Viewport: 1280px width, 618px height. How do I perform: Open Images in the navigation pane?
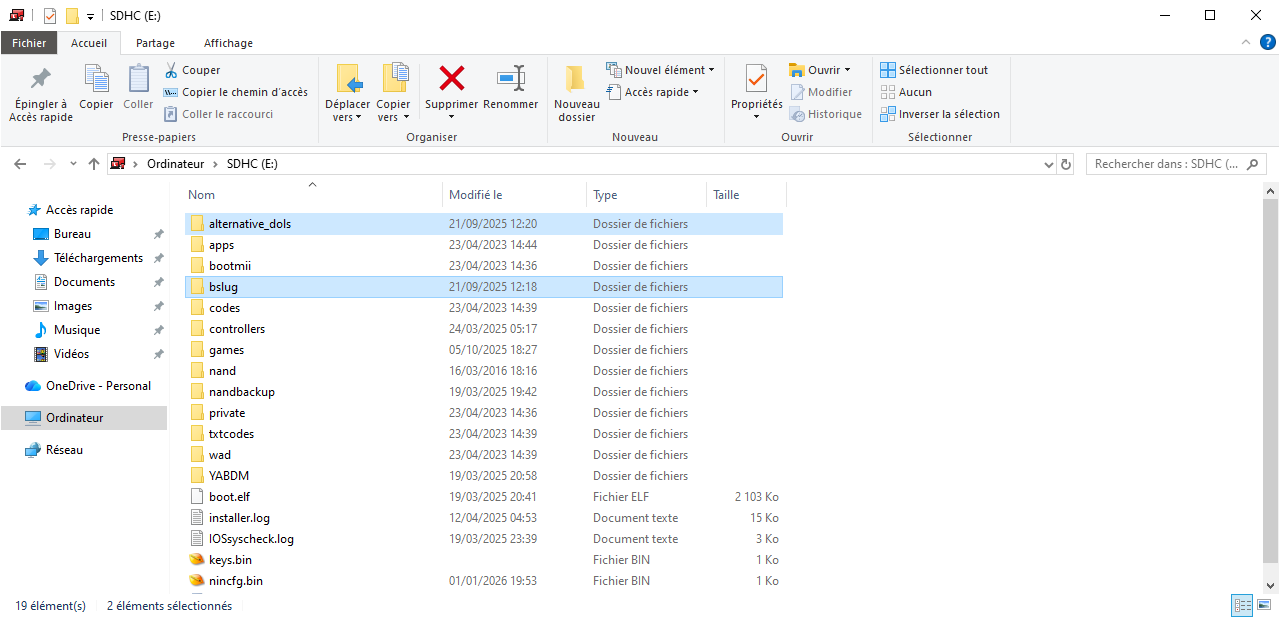click(73, 306)
